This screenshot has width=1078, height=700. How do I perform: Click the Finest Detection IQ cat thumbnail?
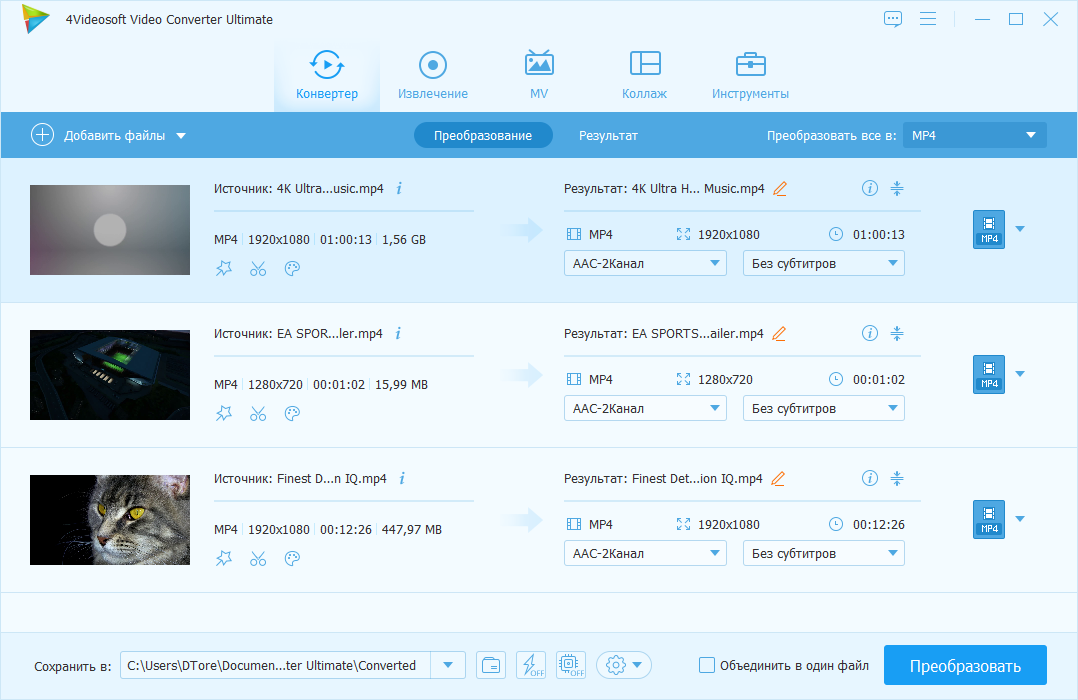[x=110, y=520]
